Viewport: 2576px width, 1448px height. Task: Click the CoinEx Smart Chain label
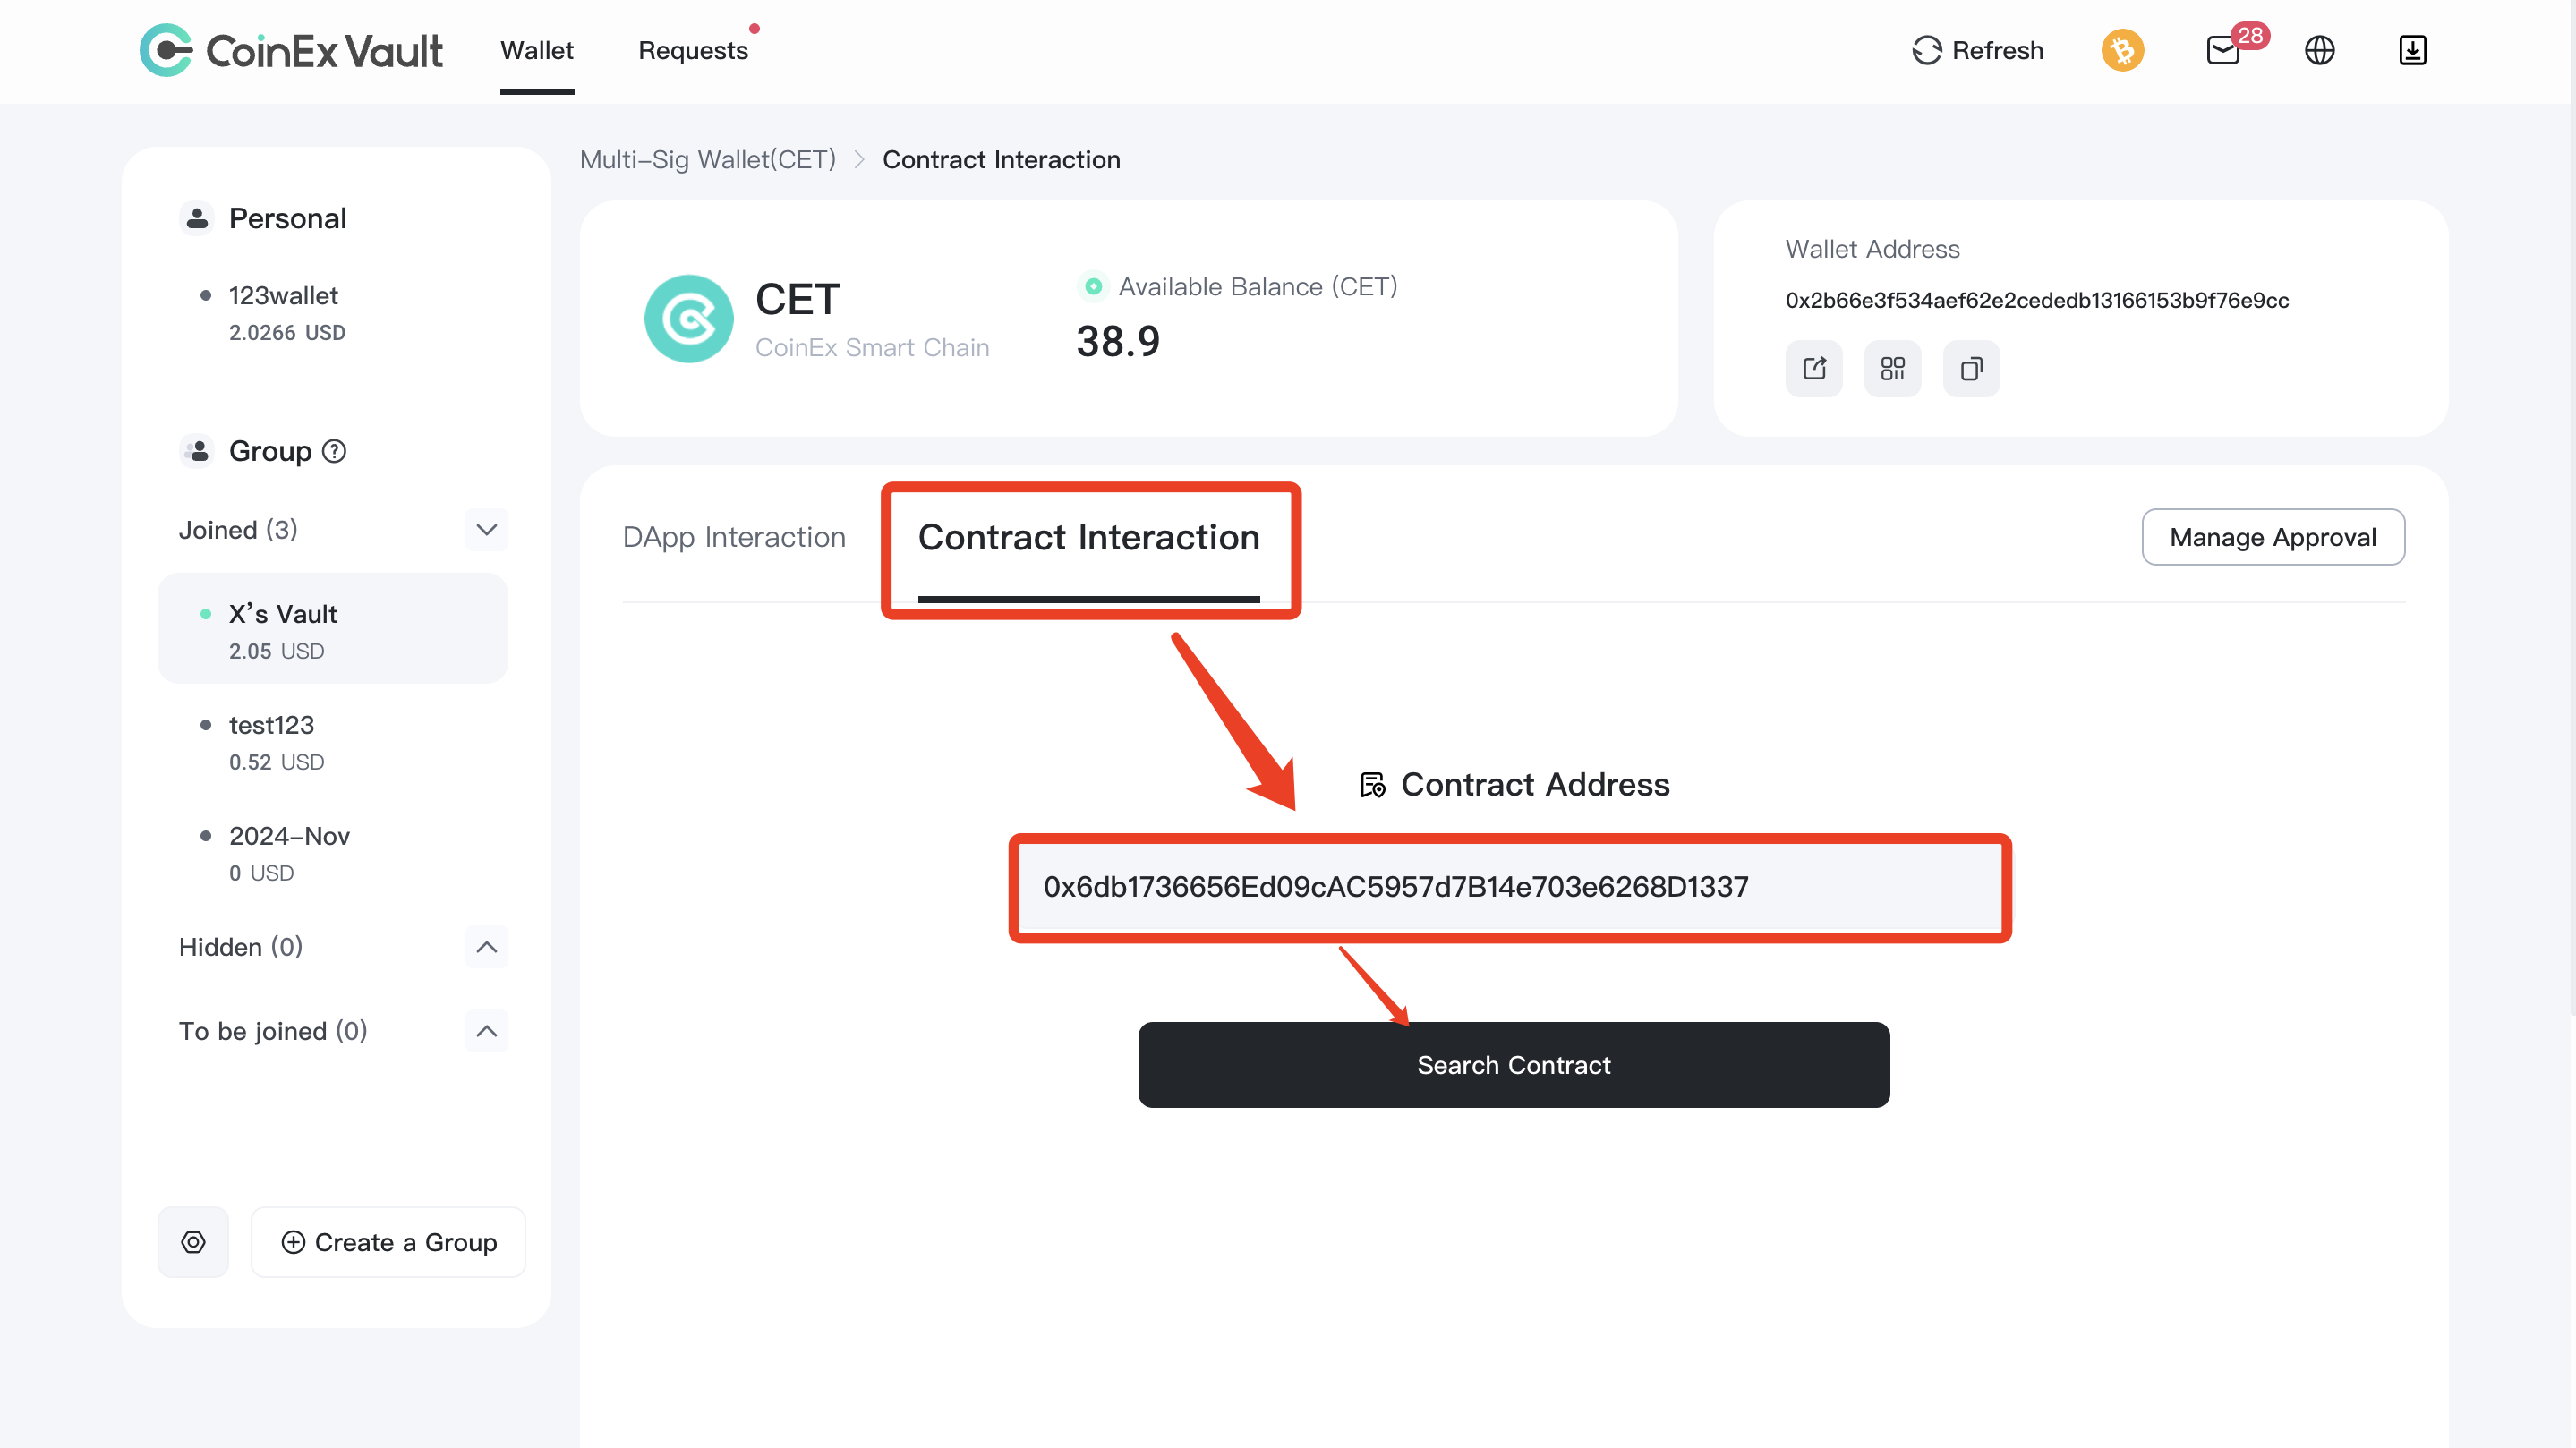click(x=872, y=347)
